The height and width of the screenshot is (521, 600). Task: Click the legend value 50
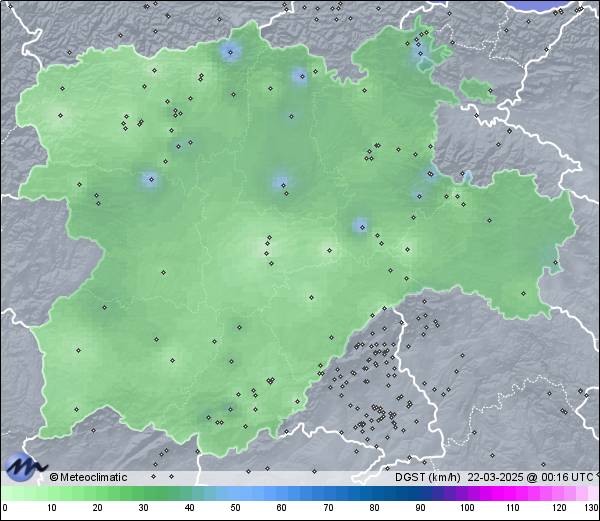(x=235, y=508)
